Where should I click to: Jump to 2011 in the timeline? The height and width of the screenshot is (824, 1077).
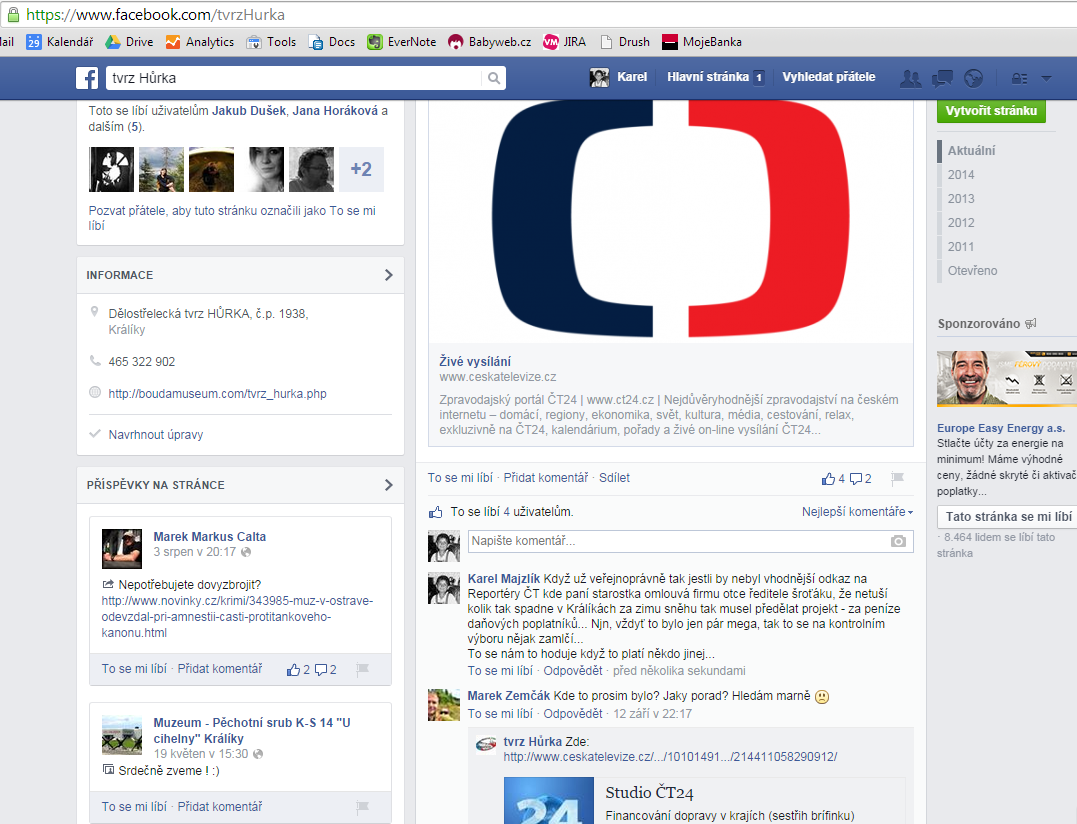(x=961, y=247)
